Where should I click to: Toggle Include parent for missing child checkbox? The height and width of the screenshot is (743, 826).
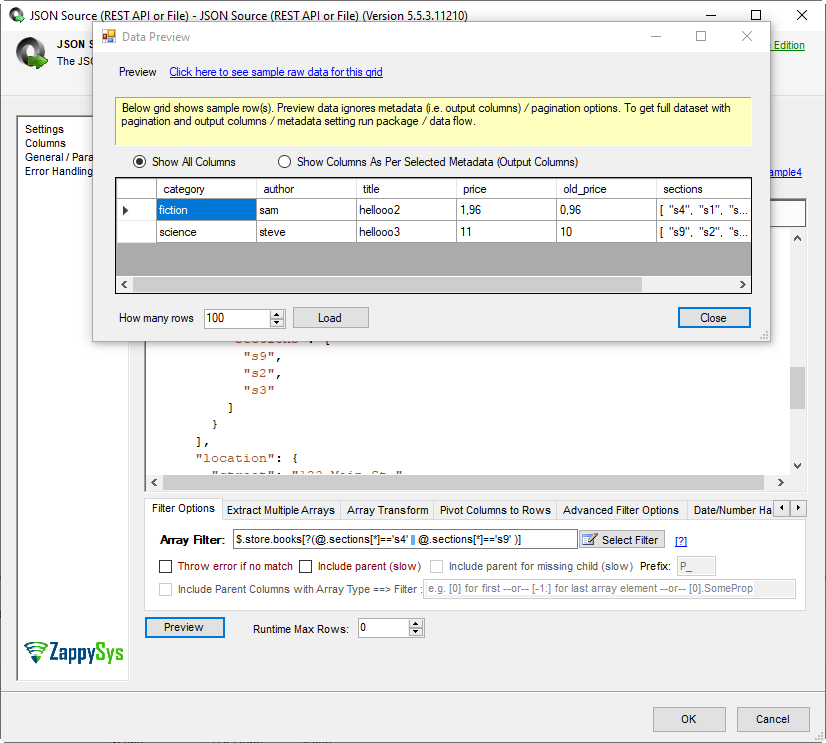coord(437,566)
